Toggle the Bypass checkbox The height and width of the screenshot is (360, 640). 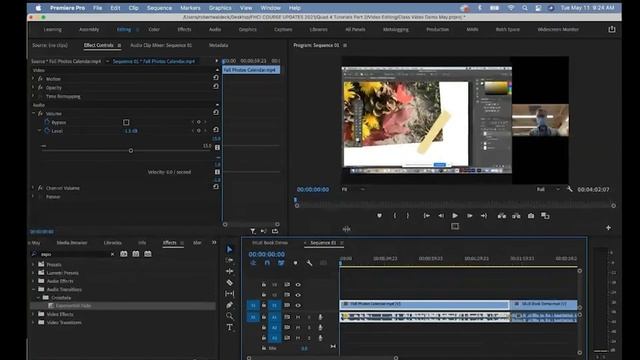pyautogui.click(x=126, y=122)
